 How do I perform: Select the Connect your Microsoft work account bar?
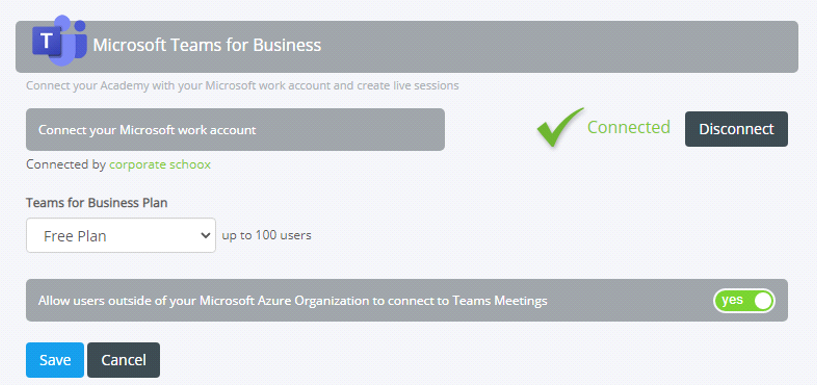click(x=236, y=130)
